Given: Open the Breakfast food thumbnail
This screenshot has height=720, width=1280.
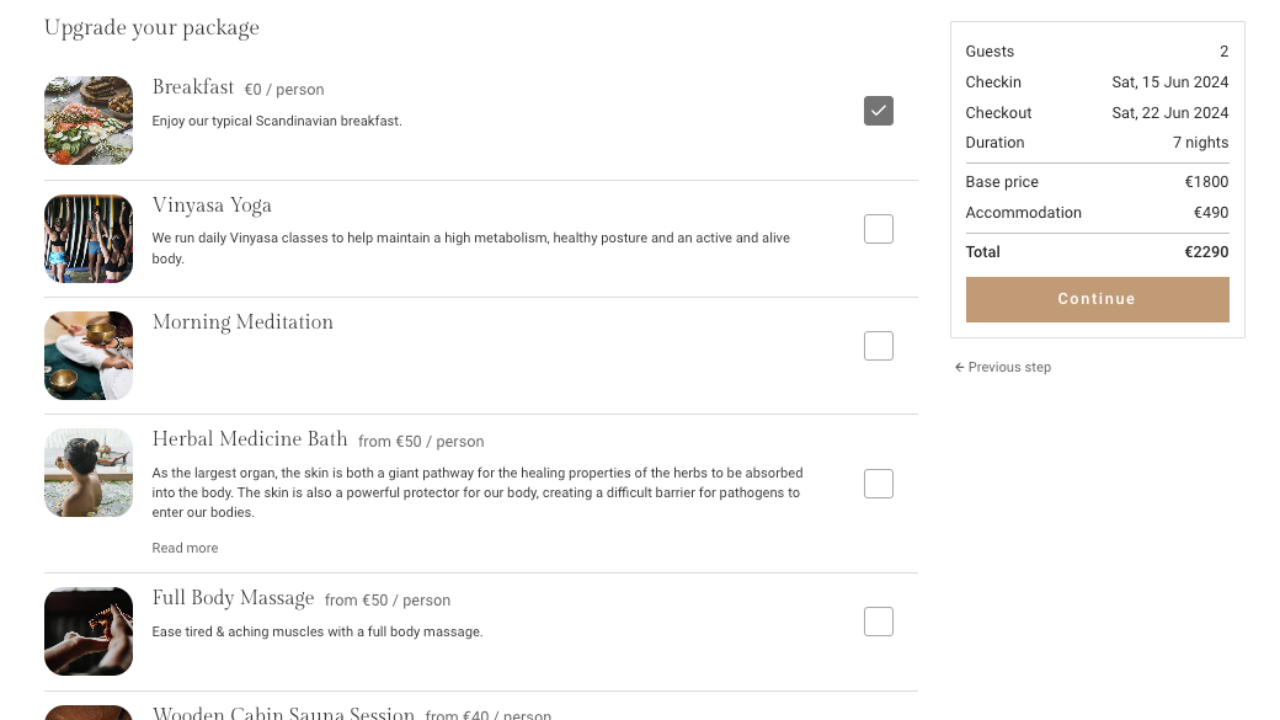Looking at the screenshot, I should click(88, 120).
